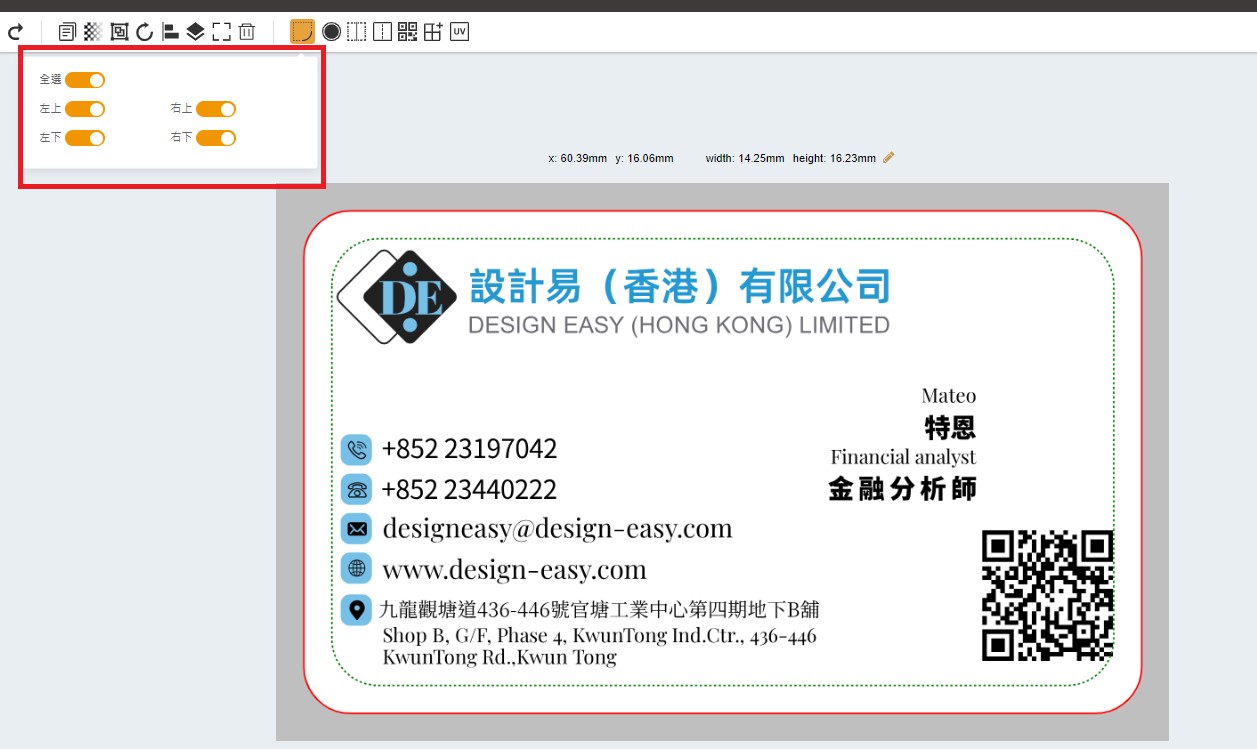The width and height of the screenshot is (1257, 749).
Task: Click the highlighted rounded corner tool
Action: pyautogui.click(x=302, y=32)
